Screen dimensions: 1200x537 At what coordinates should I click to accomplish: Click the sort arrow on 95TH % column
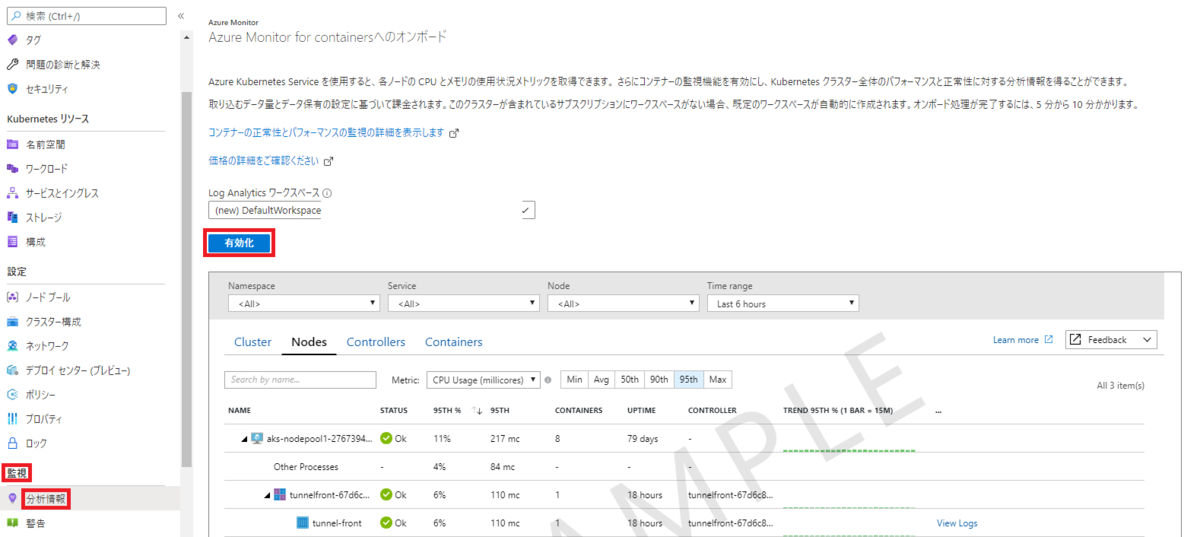tap(477, 411)
